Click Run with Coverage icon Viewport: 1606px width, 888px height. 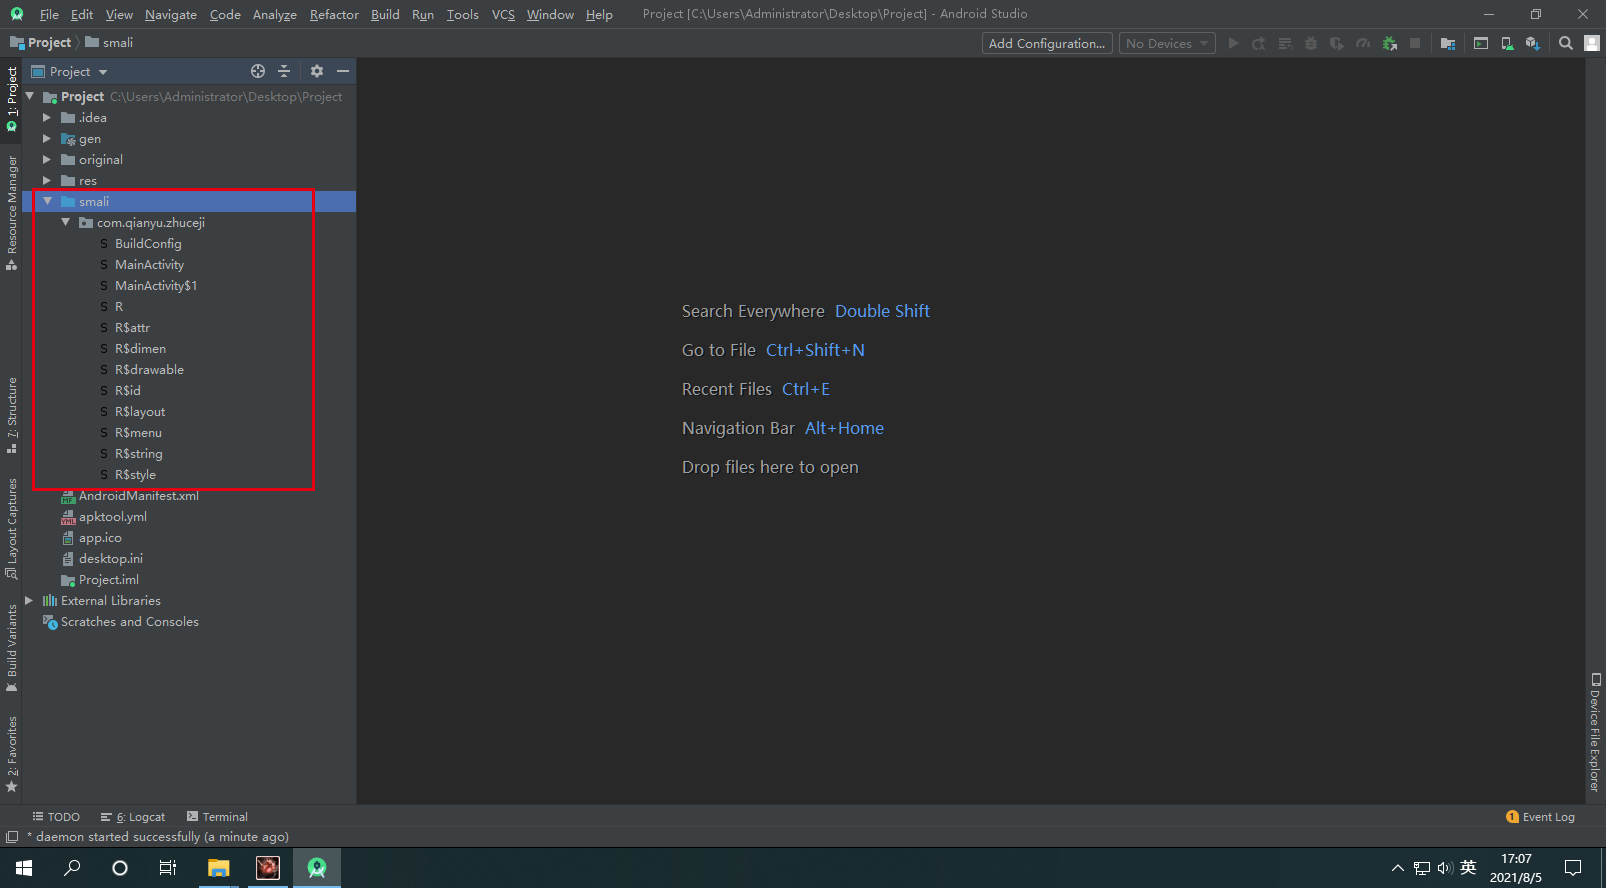point(1337,43)
